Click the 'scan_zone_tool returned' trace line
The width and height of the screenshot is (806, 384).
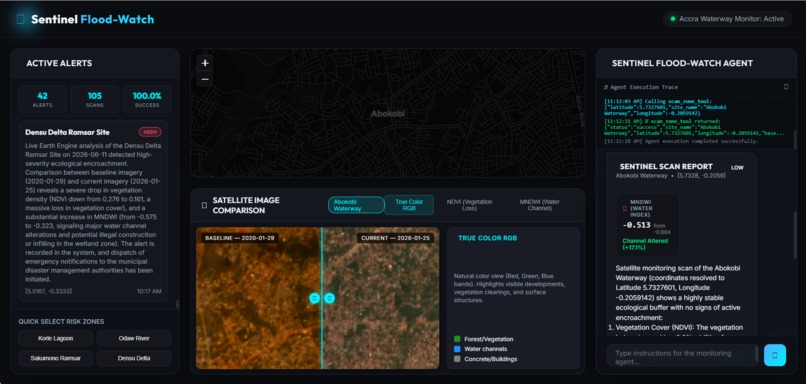point(694,127)
